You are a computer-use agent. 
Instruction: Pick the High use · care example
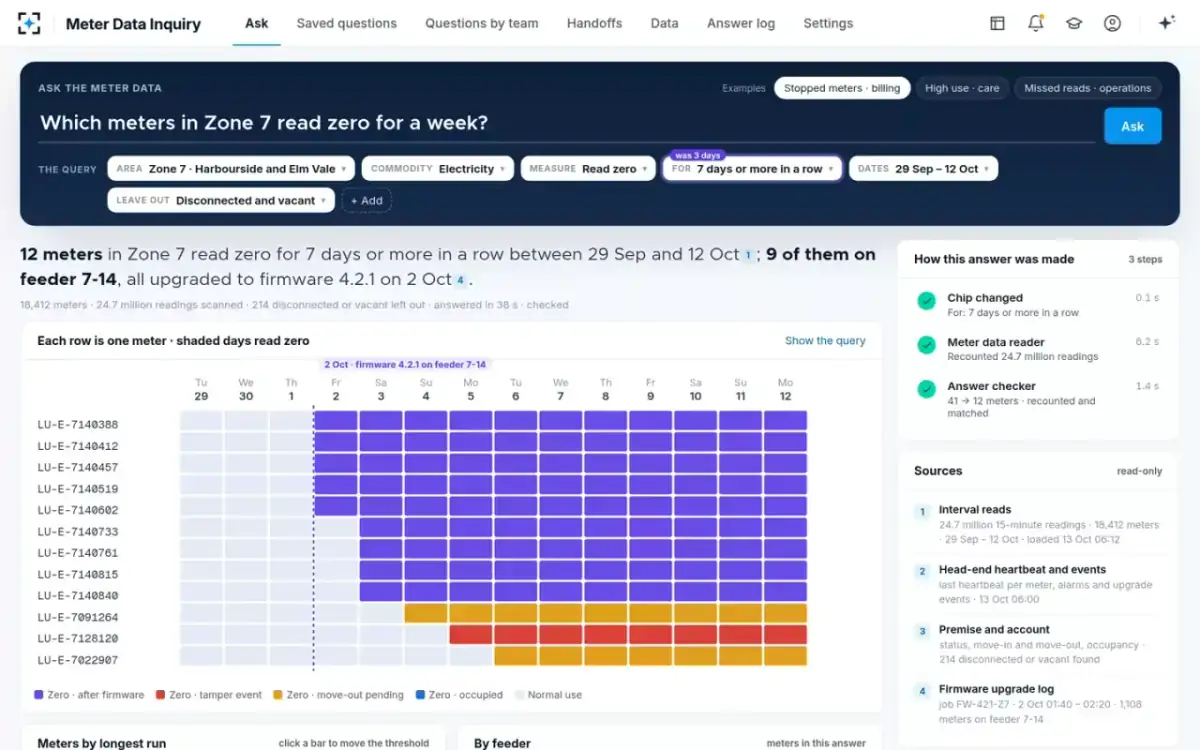(962, 88)
